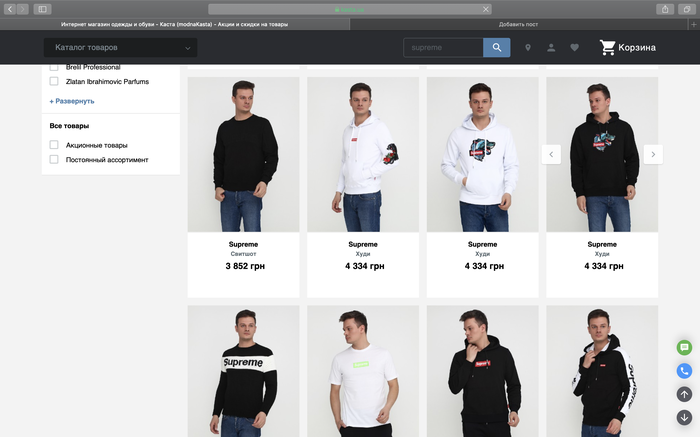Switch to the Добавить пост tab

click(518, 23)
